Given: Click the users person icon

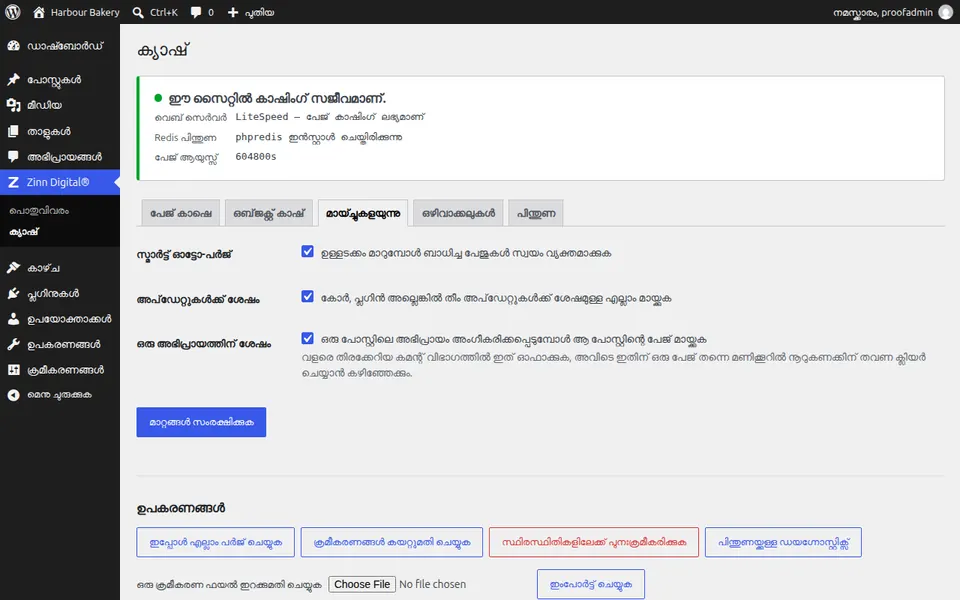Looking at the screenshot, I should (x=13, y=319).
